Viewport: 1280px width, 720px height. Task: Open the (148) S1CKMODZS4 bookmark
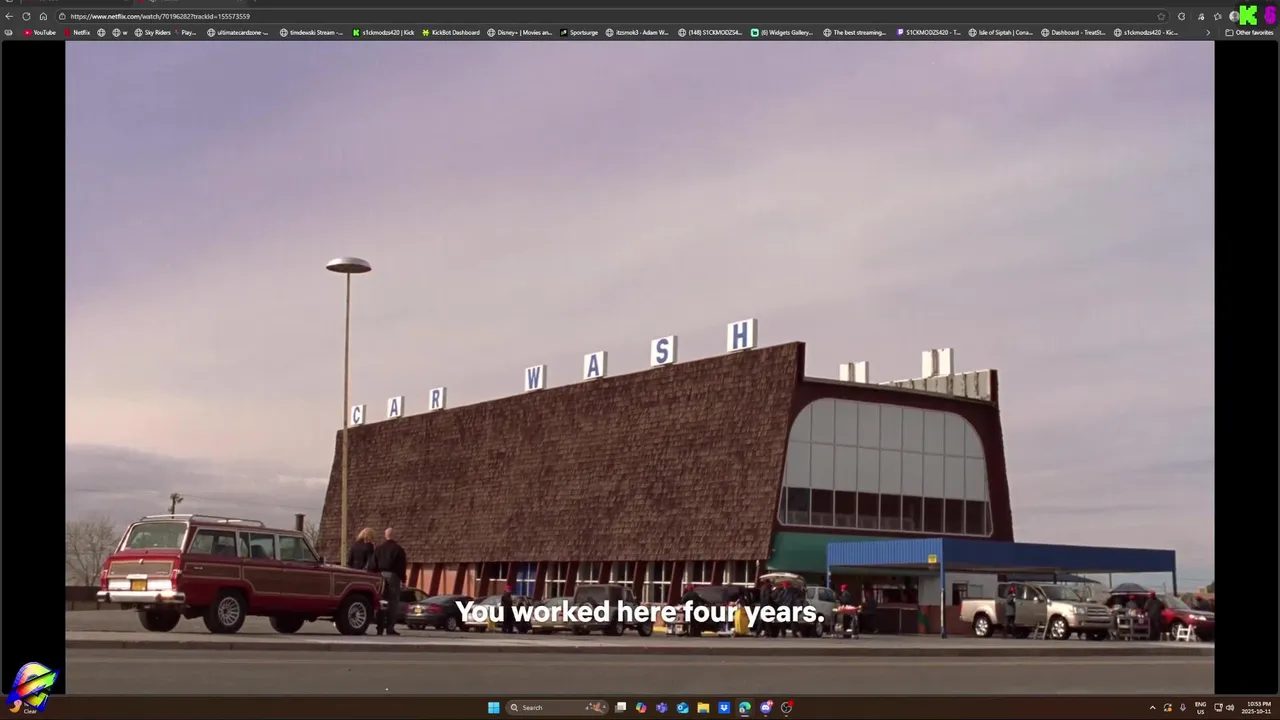(x=710, y=33)
